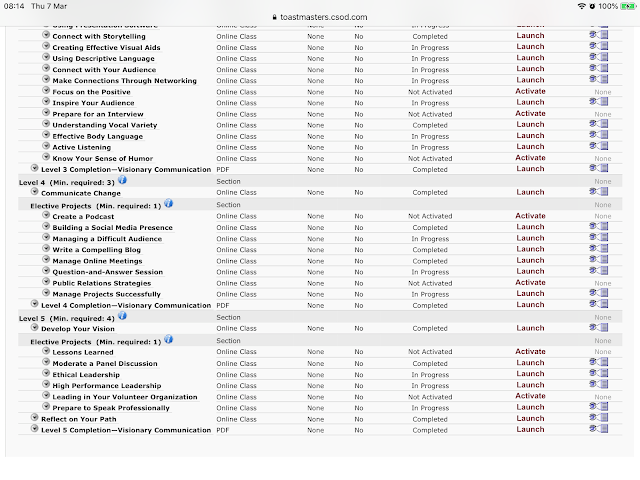This screenshot has width=640, height=480.
Task: Launch the High Performance Leadership project
Action: [x=530, y=385]
